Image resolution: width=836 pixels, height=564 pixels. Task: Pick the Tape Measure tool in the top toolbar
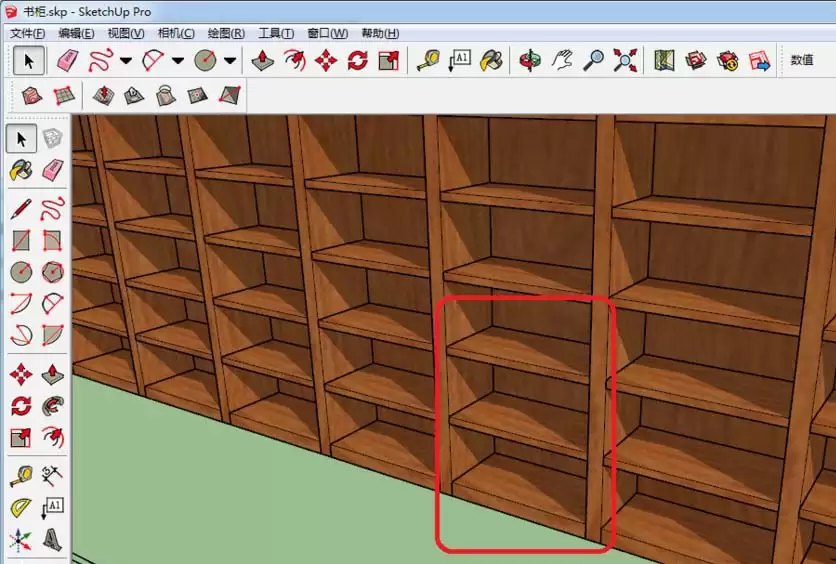point(428,60)
